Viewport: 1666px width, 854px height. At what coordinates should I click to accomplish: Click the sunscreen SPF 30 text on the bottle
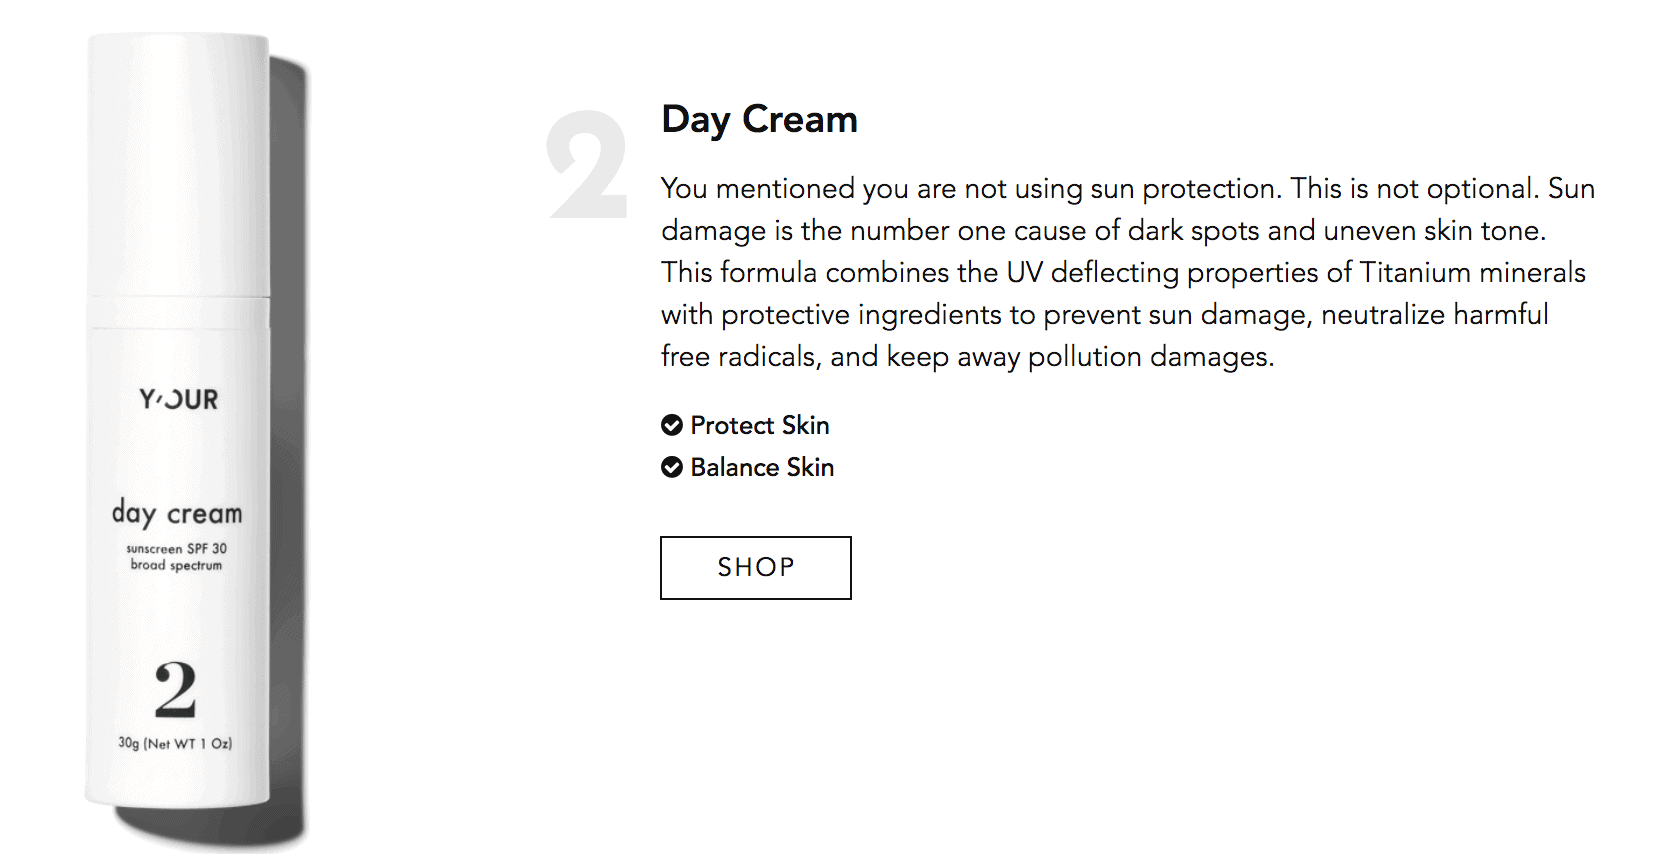coord(177,549)
